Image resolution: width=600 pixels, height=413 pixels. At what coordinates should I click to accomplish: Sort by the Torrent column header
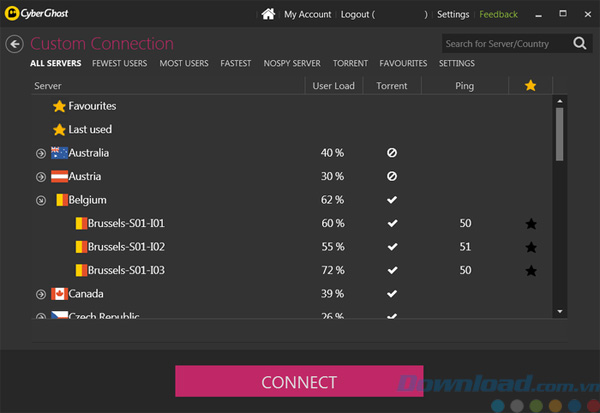click(391, 86)
